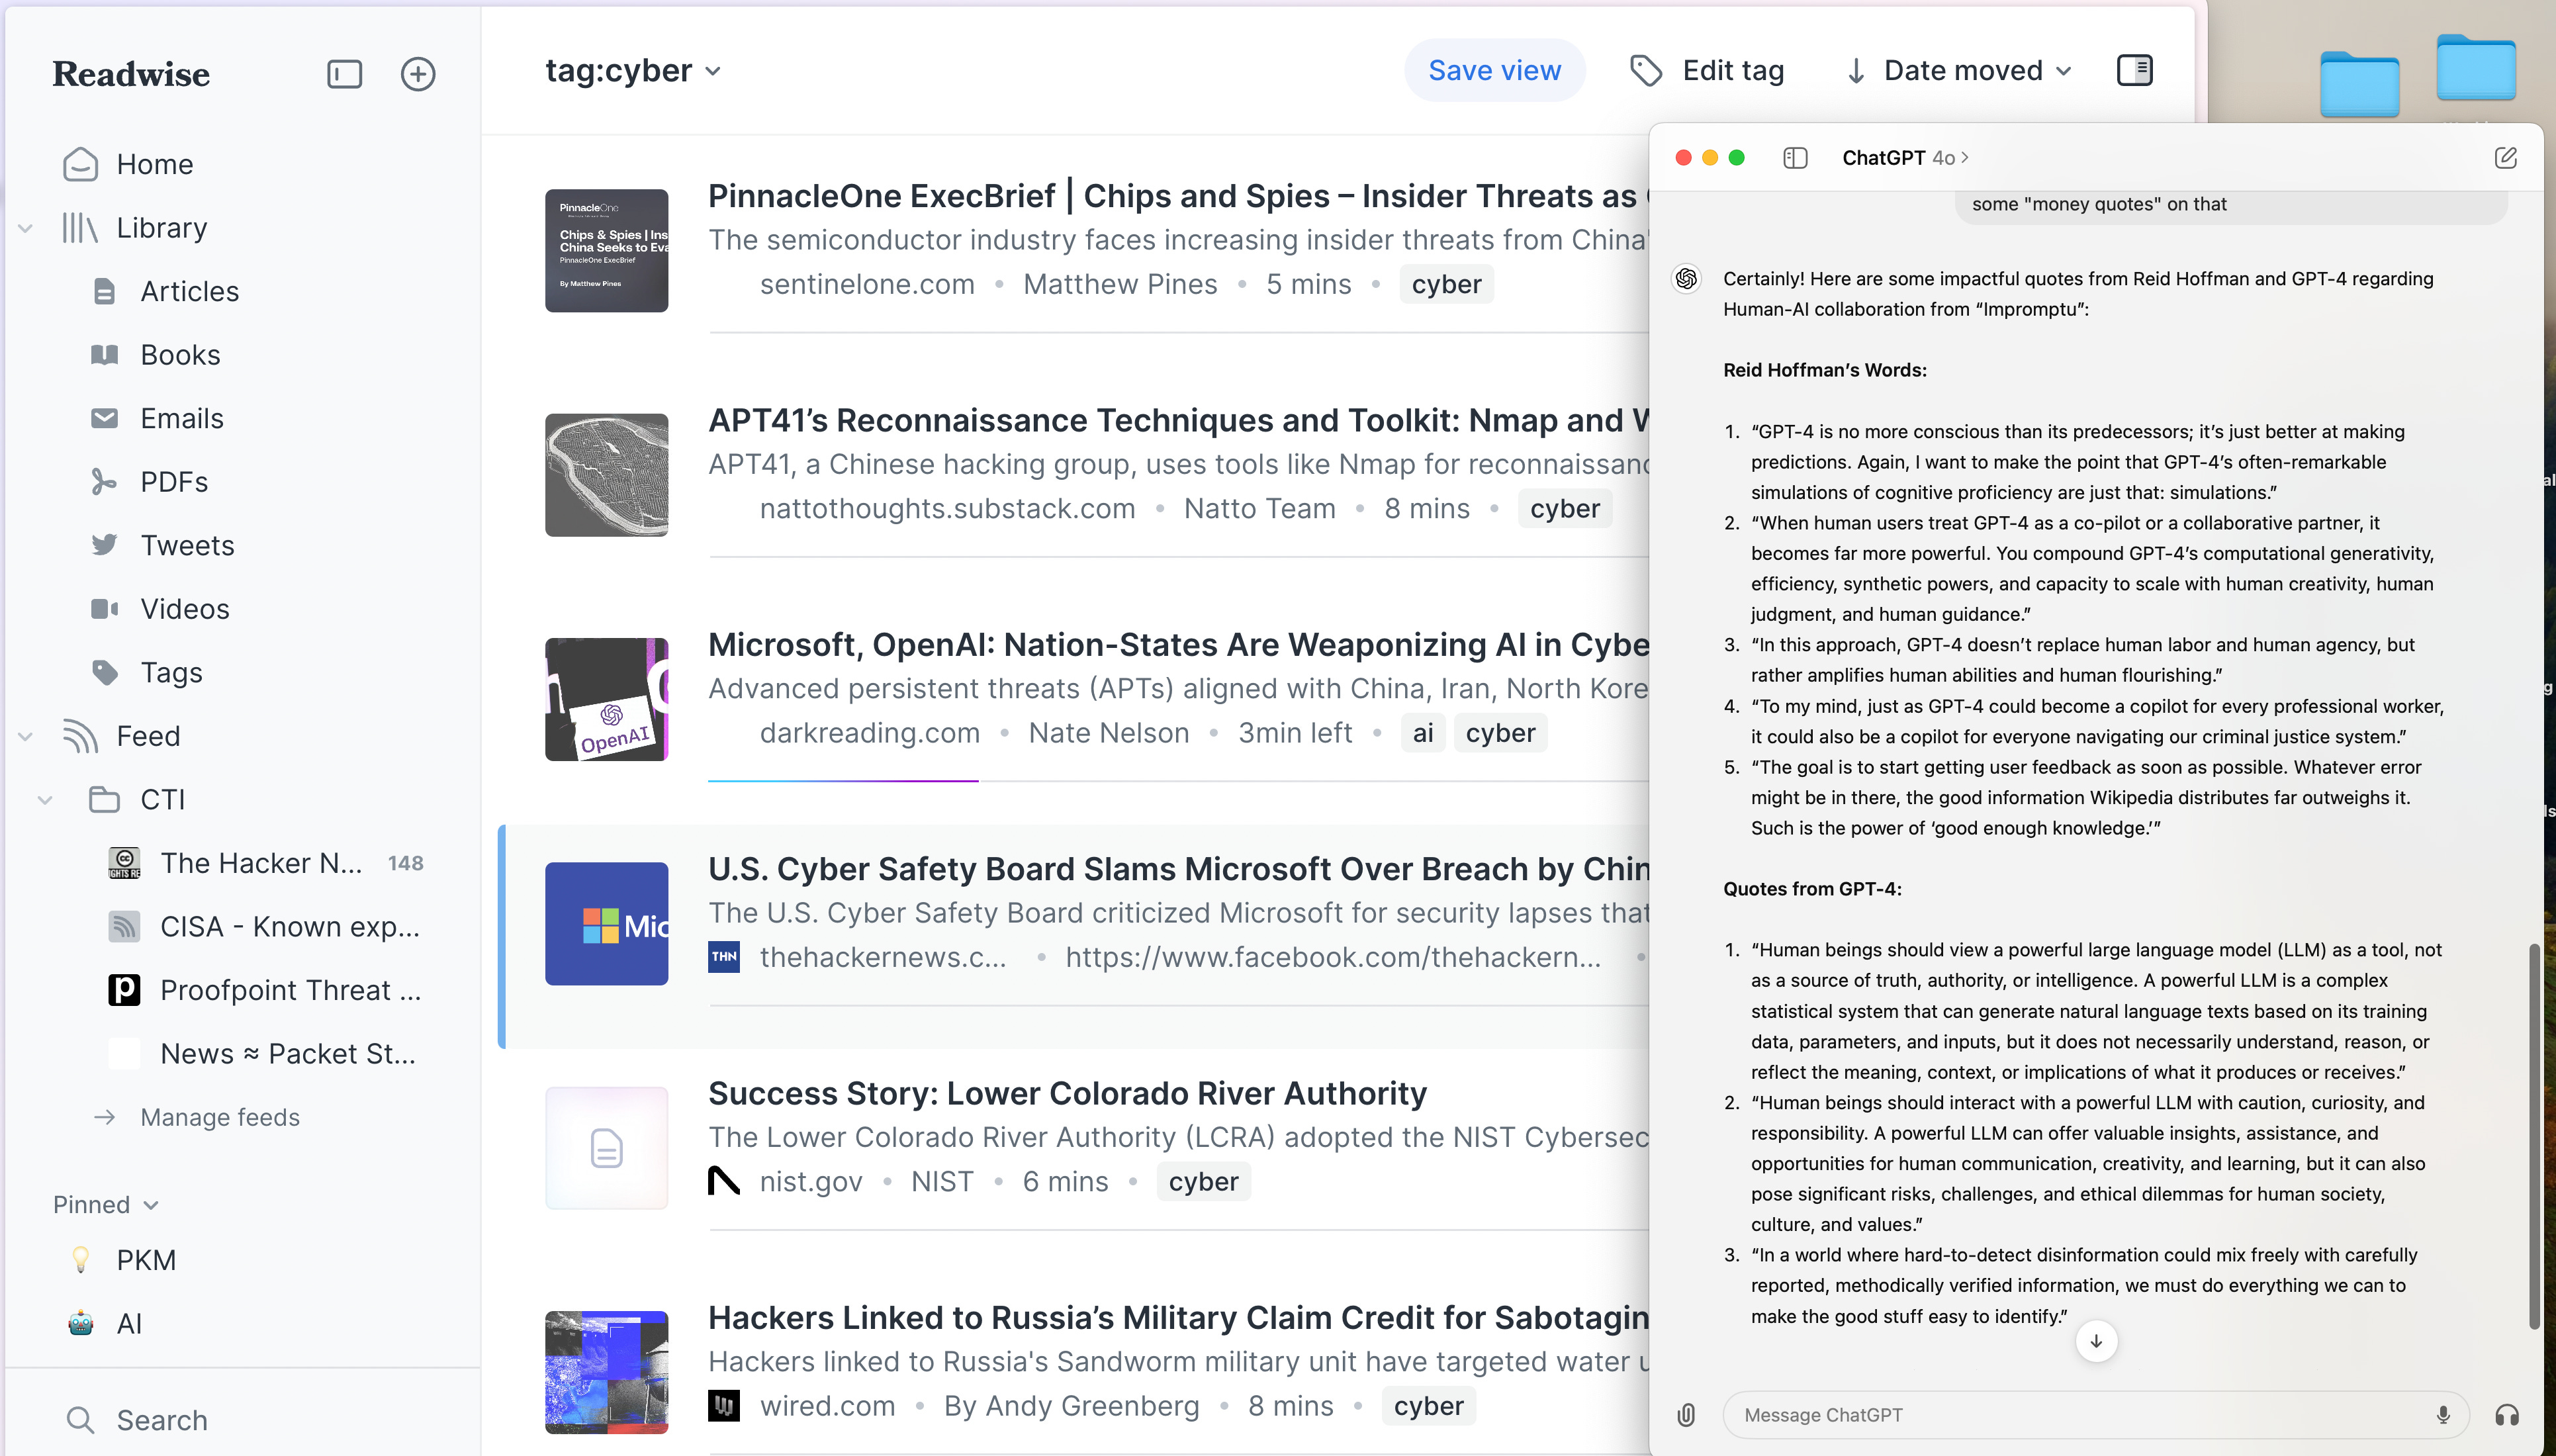Click the microphone dictation icon in ChatGPT
The image size is (2556, 1456).
point(2443,1415)
